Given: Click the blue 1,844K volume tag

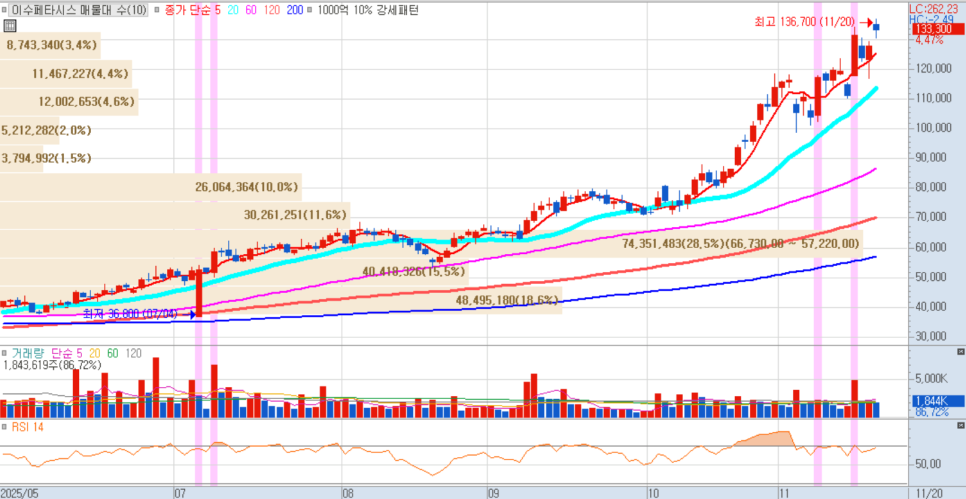Looking at the screenshot, I should 937,401.
